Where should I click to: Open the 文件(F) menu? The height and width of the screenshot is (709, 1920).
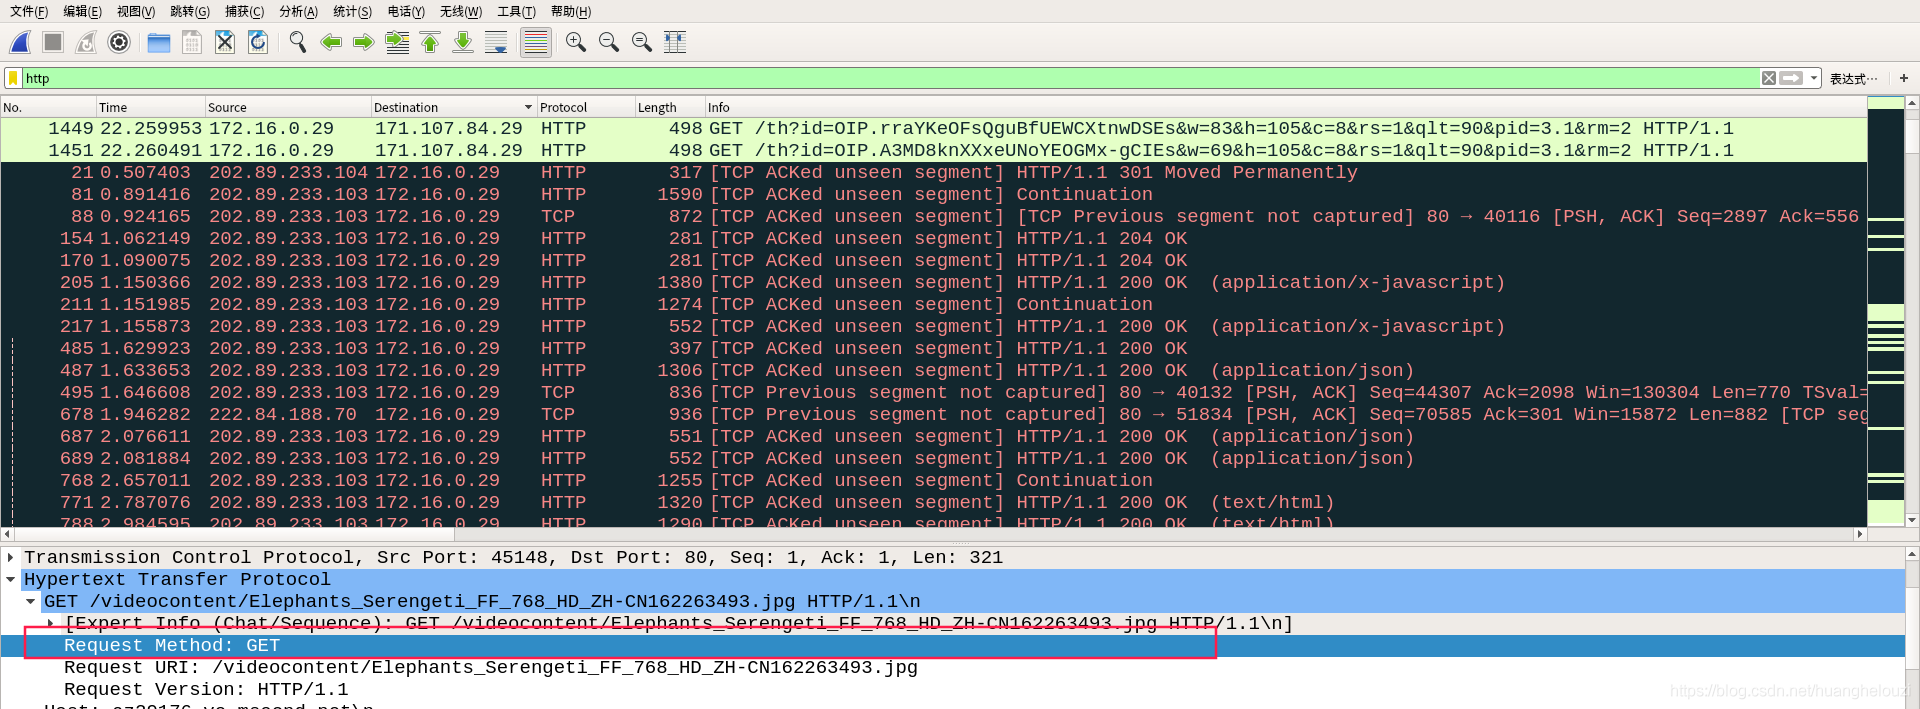29,12
